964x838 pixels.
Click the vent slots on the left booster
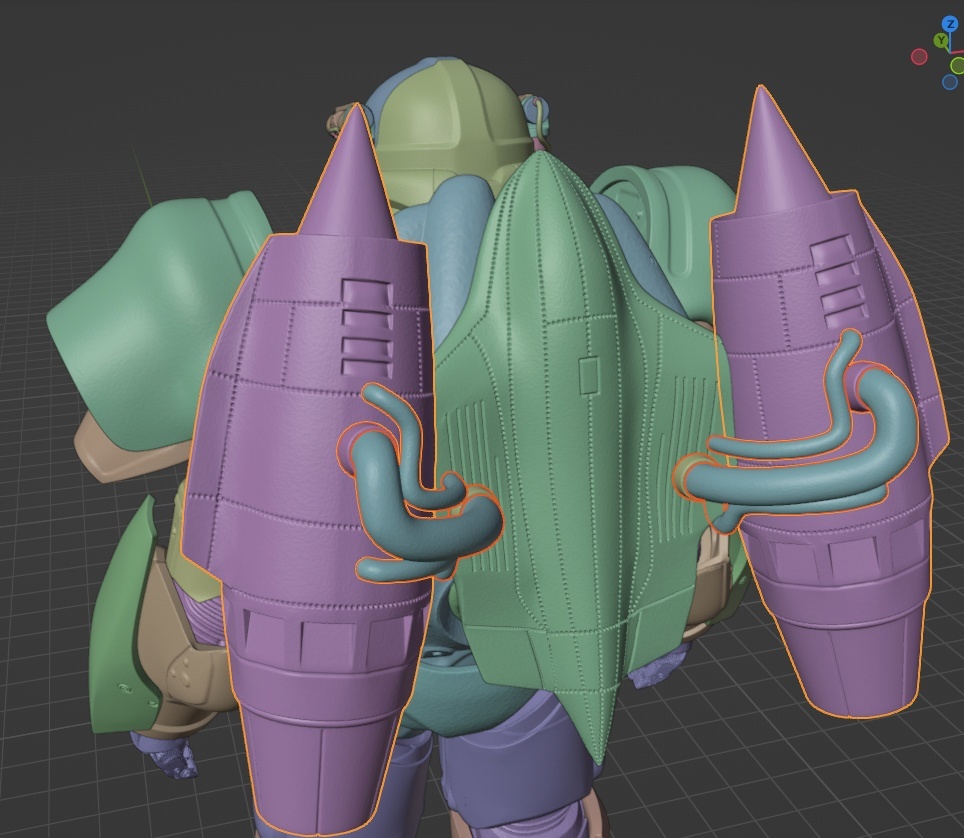(x=368, y=320)
